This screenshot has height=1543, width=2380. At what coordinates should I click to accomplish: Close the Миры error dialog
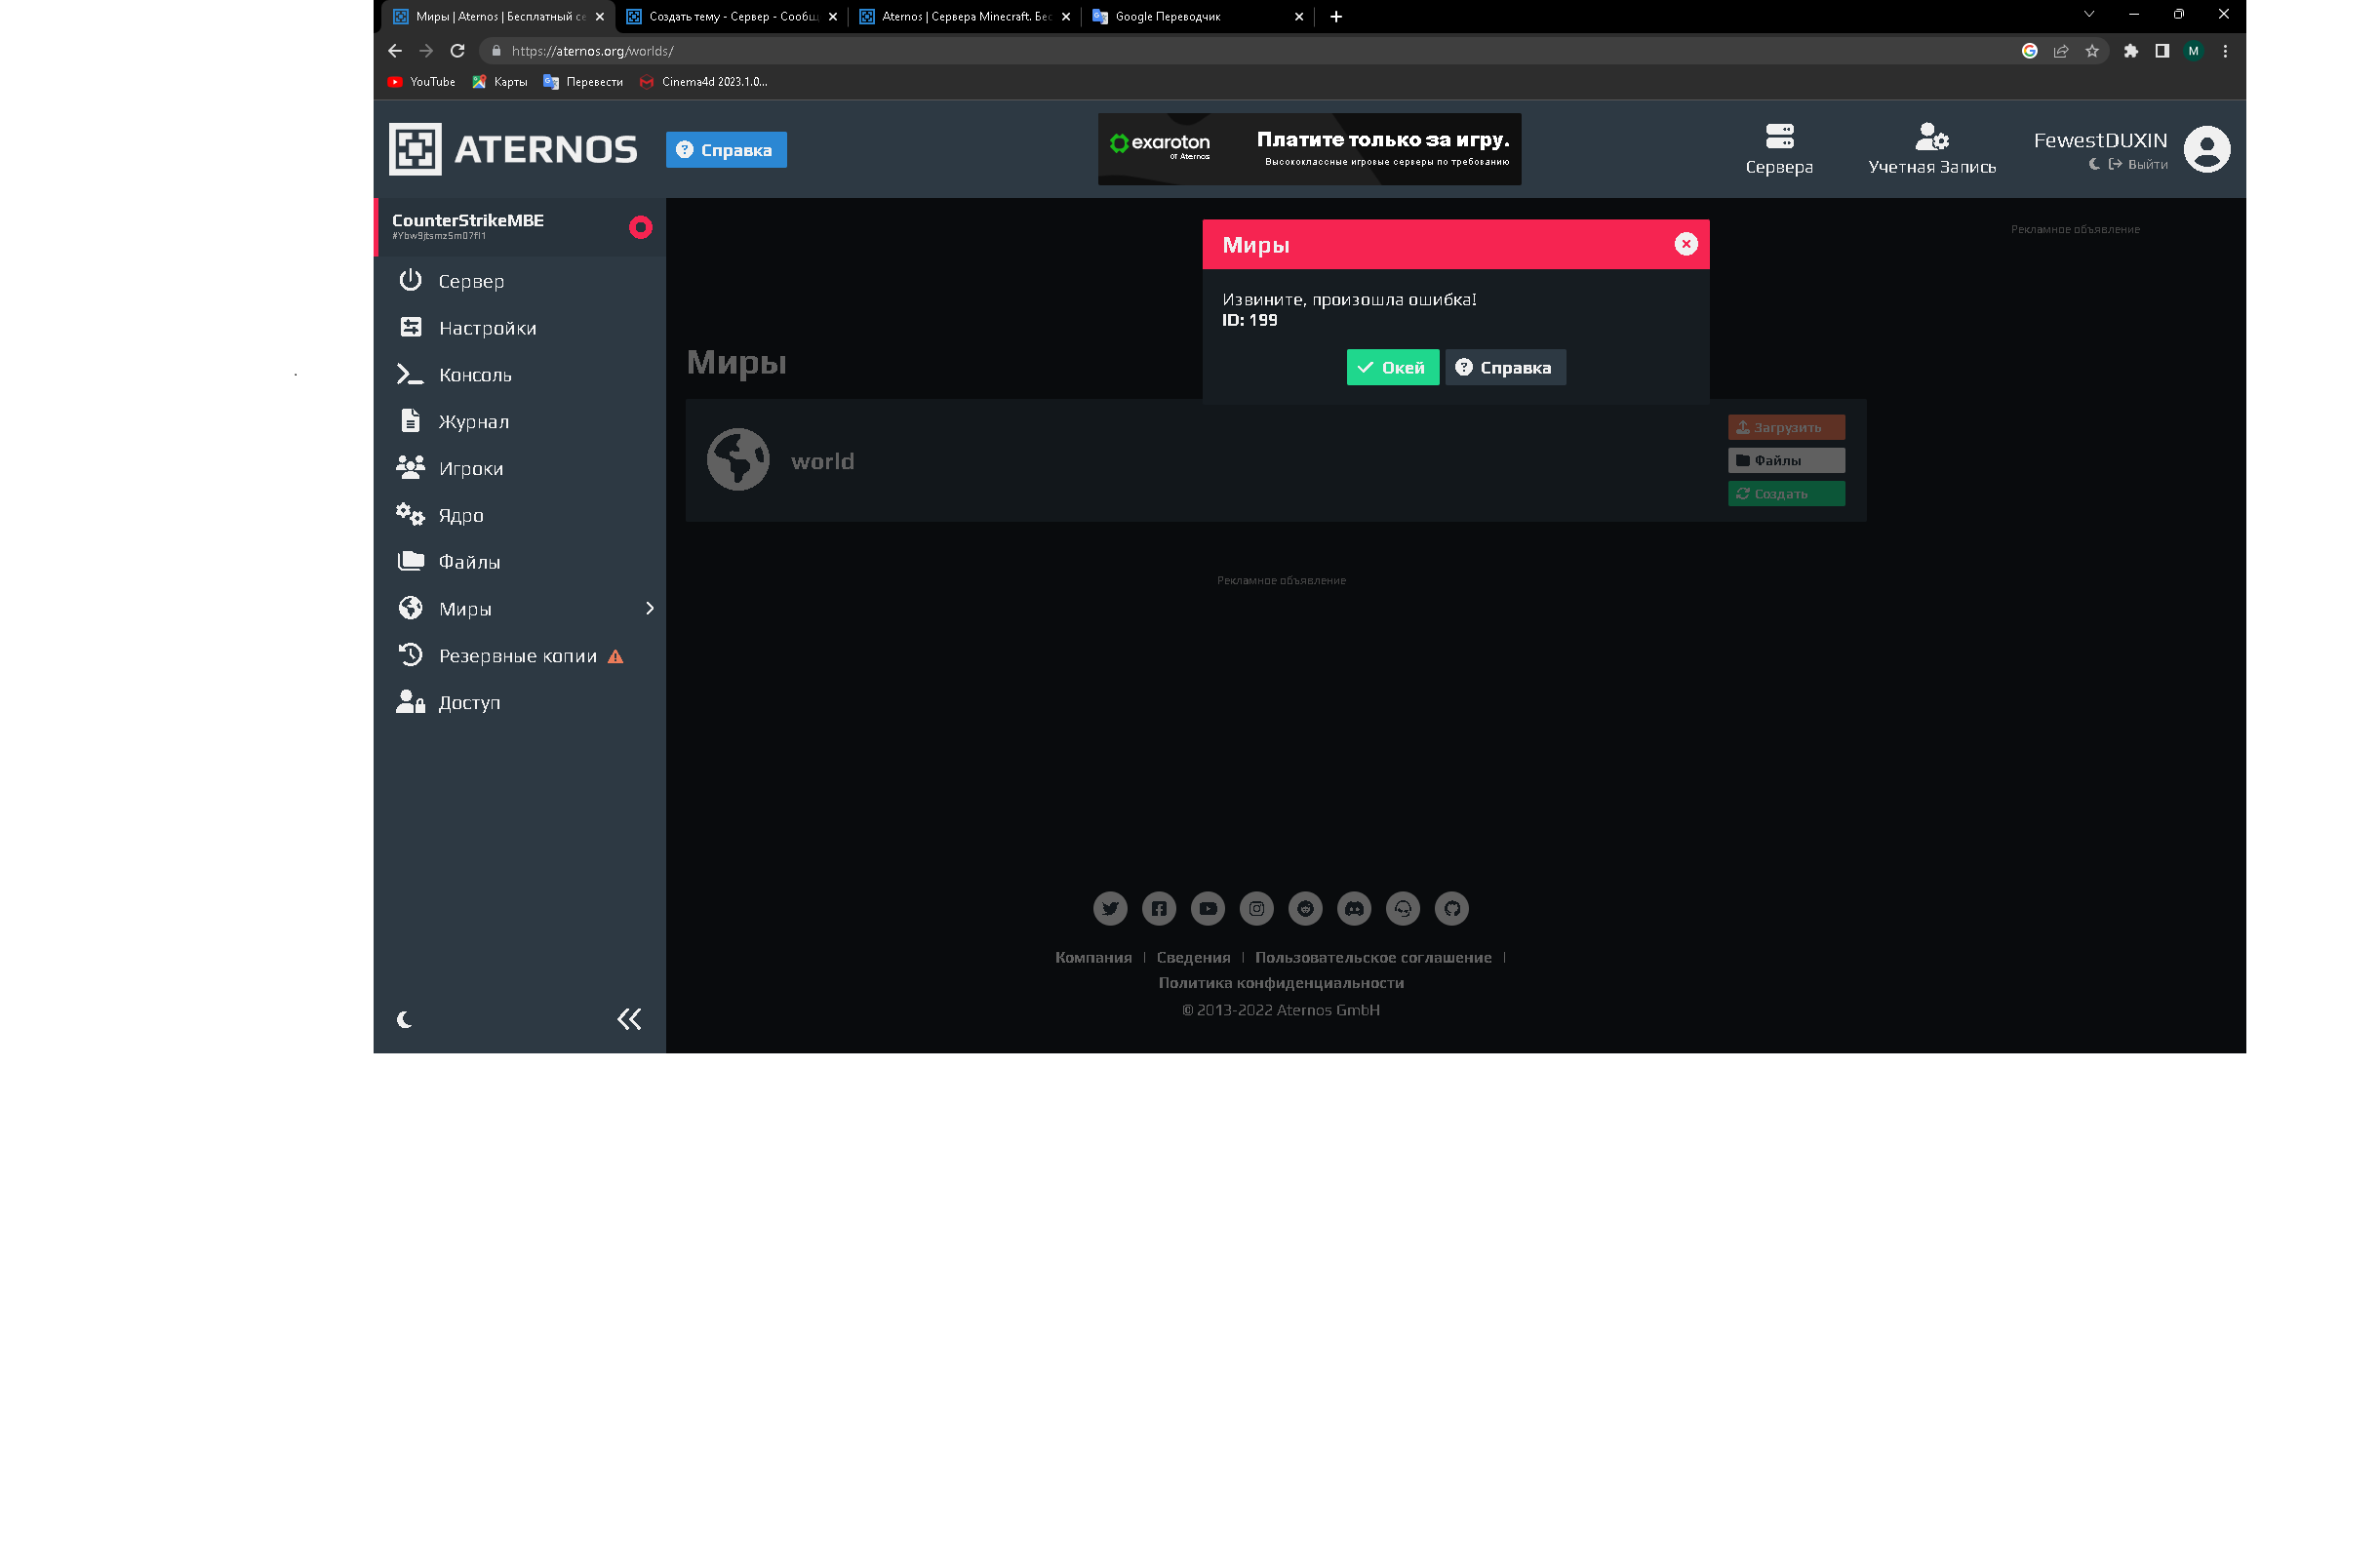(x=1685, y=244)
